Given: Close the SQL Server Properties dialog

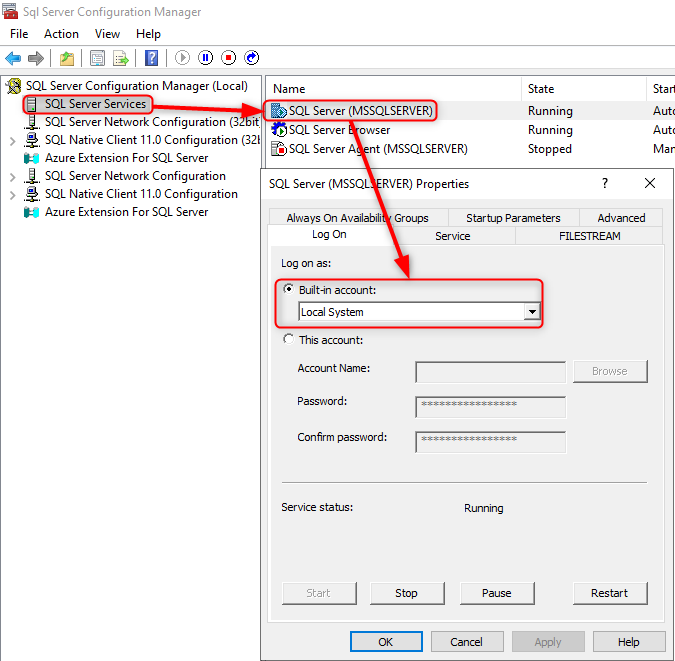Looking at the screenshot, I should 650,183.
